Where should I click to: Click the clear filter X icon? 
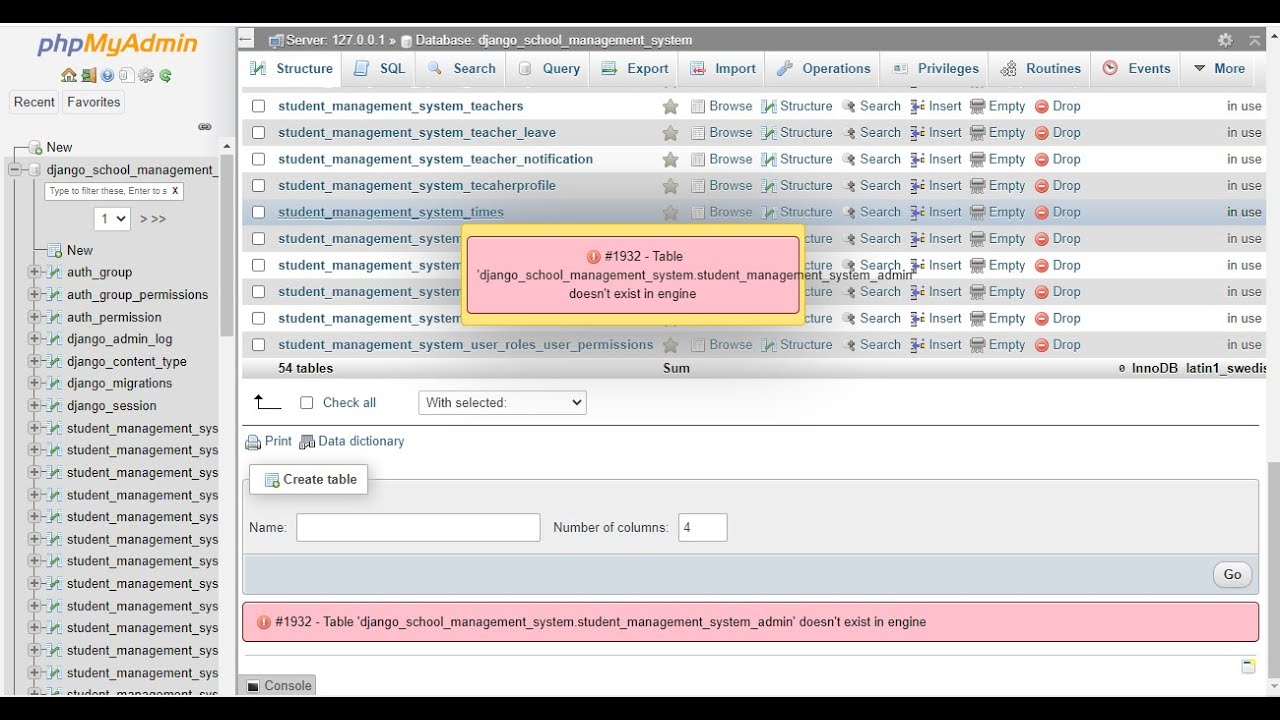click(x=175, y=191)
